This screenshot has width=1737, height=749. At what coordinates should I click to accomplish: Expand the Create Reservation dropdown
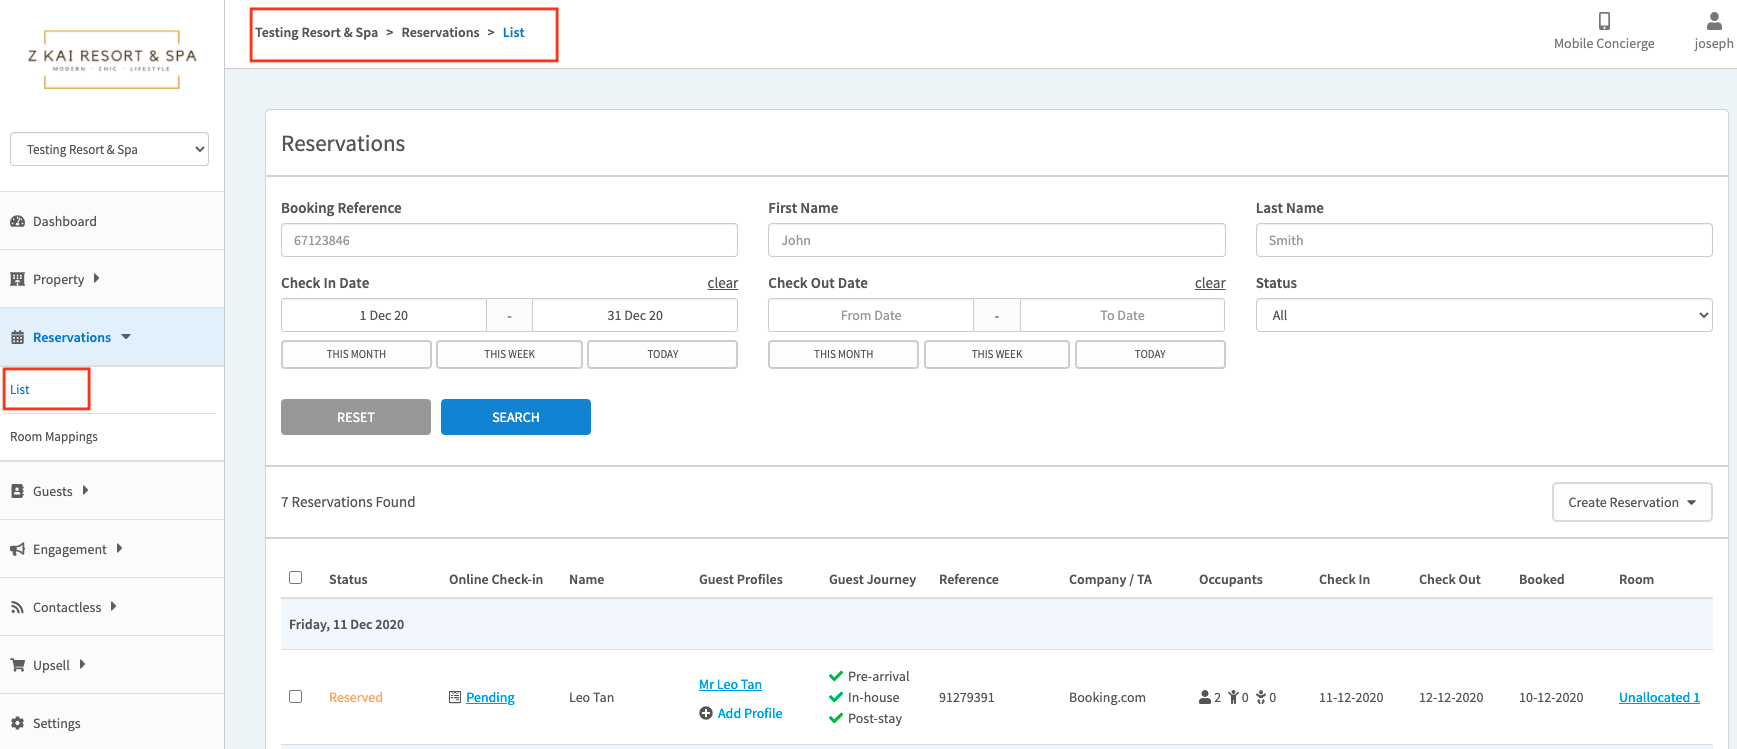tap(1631, 502)
